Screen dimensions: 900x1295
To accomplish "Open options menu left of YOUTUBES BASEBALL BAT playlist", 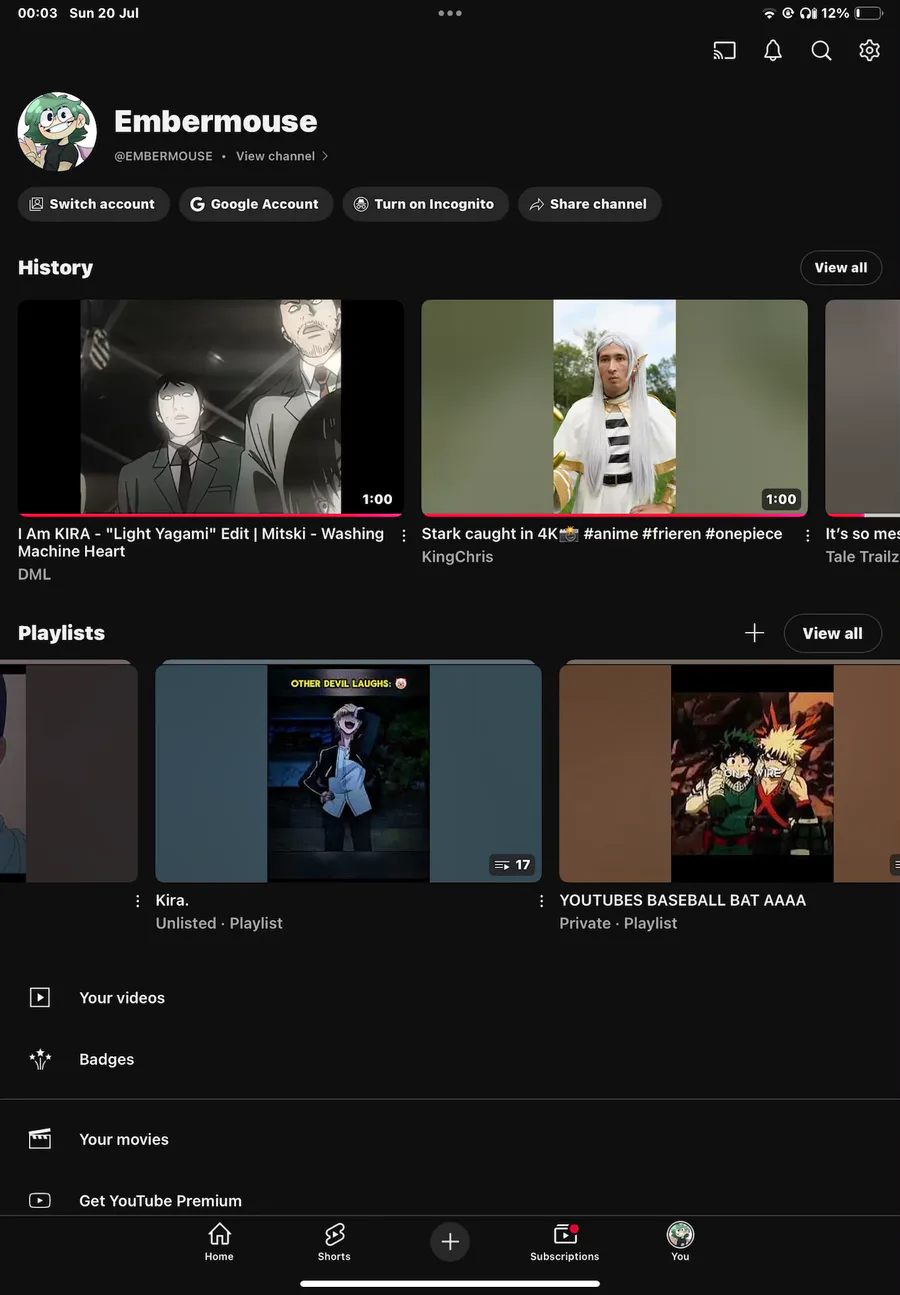I will (542, 901).
